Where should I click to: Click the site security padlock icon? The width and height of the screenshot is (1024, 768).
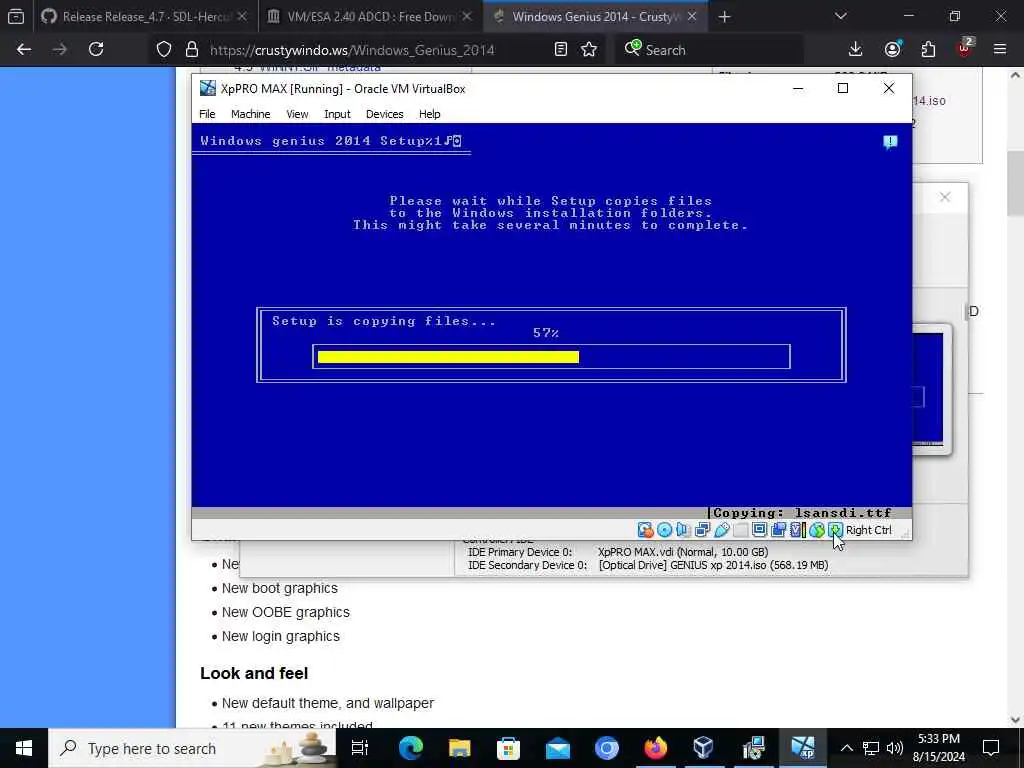coord(191,50)
